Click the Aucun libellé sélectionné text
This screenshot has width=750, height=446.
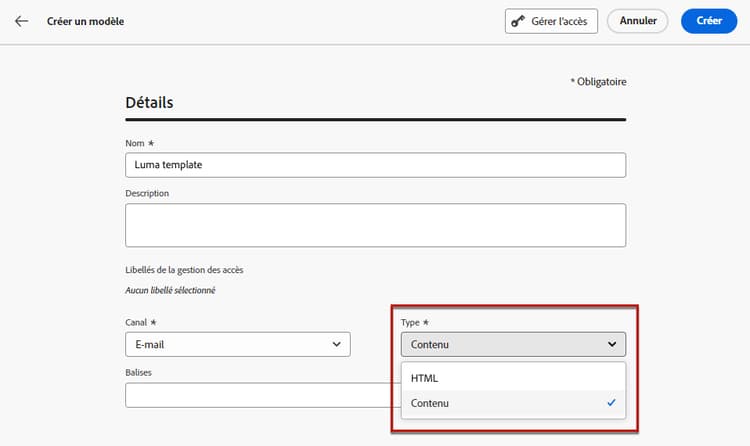coord(170,291)
